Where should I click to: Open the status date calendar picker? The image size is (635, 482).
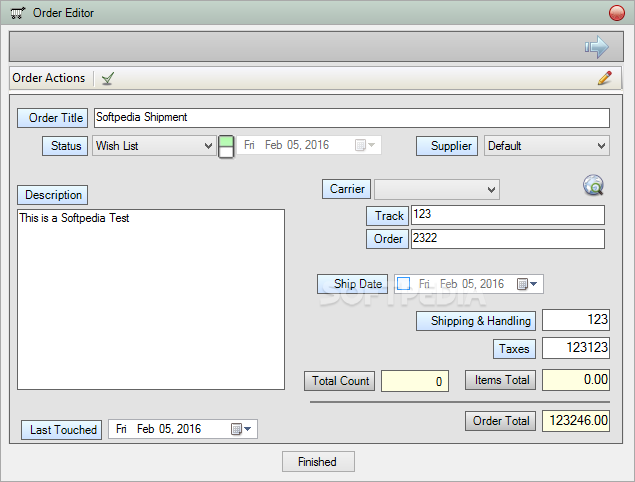[365, 145]
